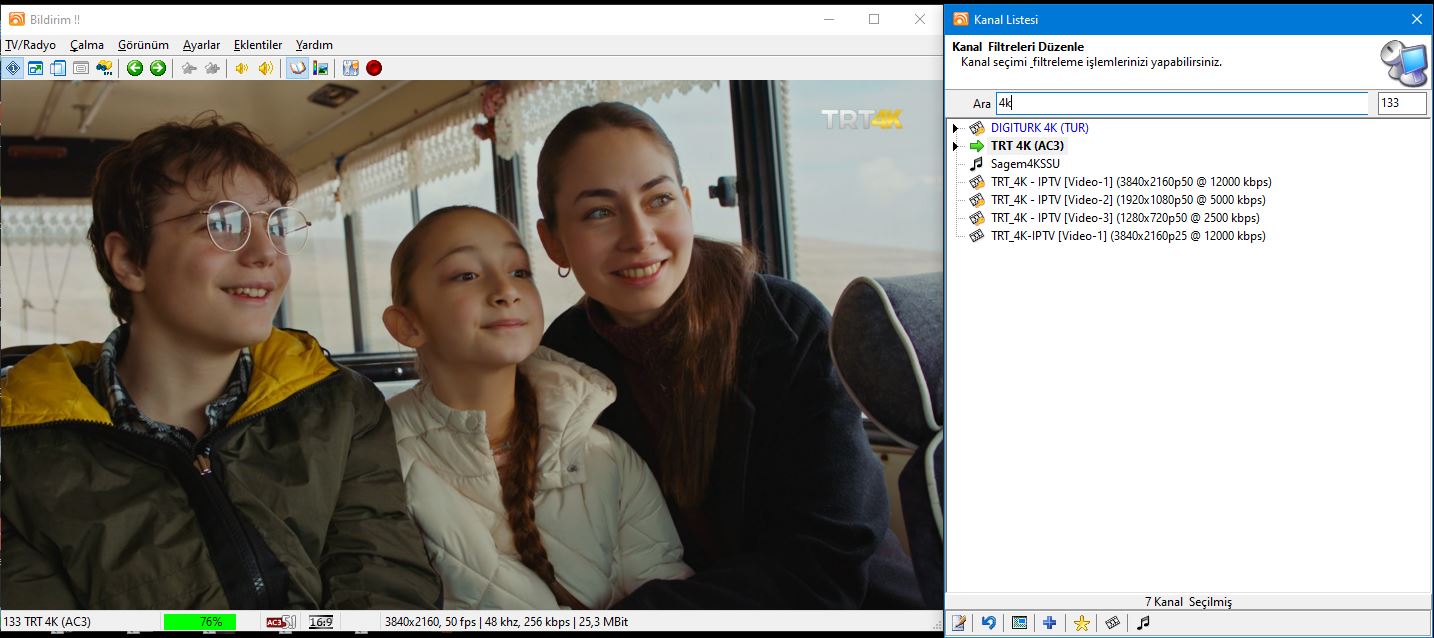
Task: Click the 133 TRT 4K (AC3) status text
Action: click(x=47, y=622)
